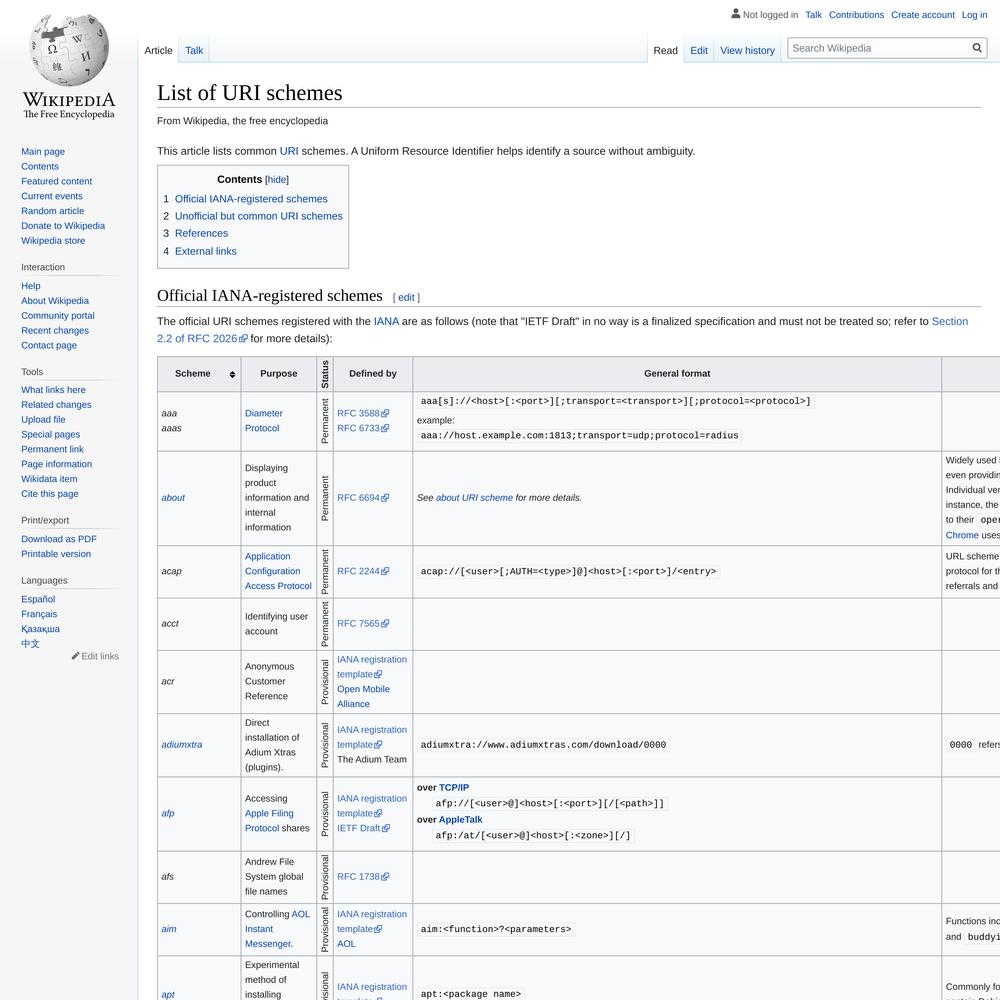This screenshot has height=1000, width=1000.
Task: Open Current events link
Action: click(52, 196)
